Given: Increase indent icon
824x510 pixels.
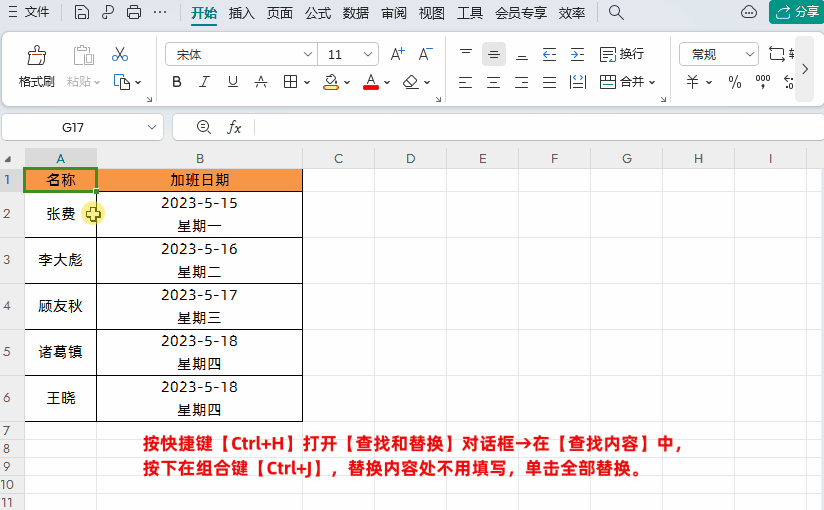Looking at the screenshot, I should click(577, 54).
